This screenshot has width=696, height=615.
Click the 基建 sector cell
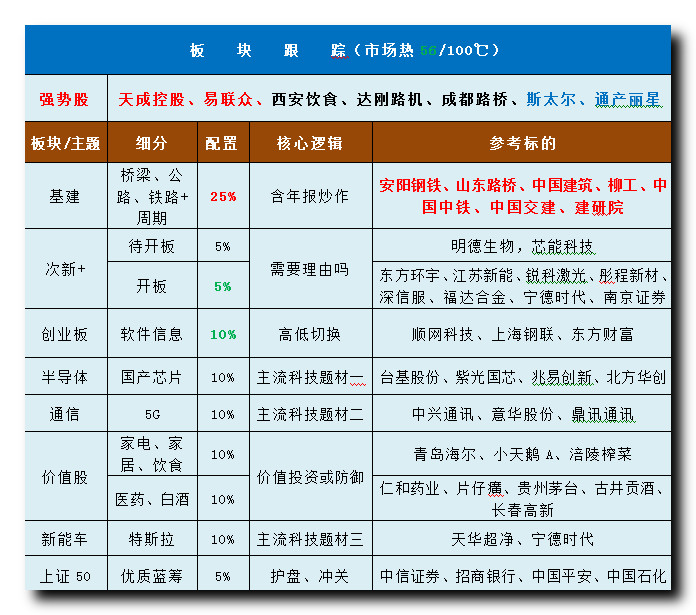point(66,196)
